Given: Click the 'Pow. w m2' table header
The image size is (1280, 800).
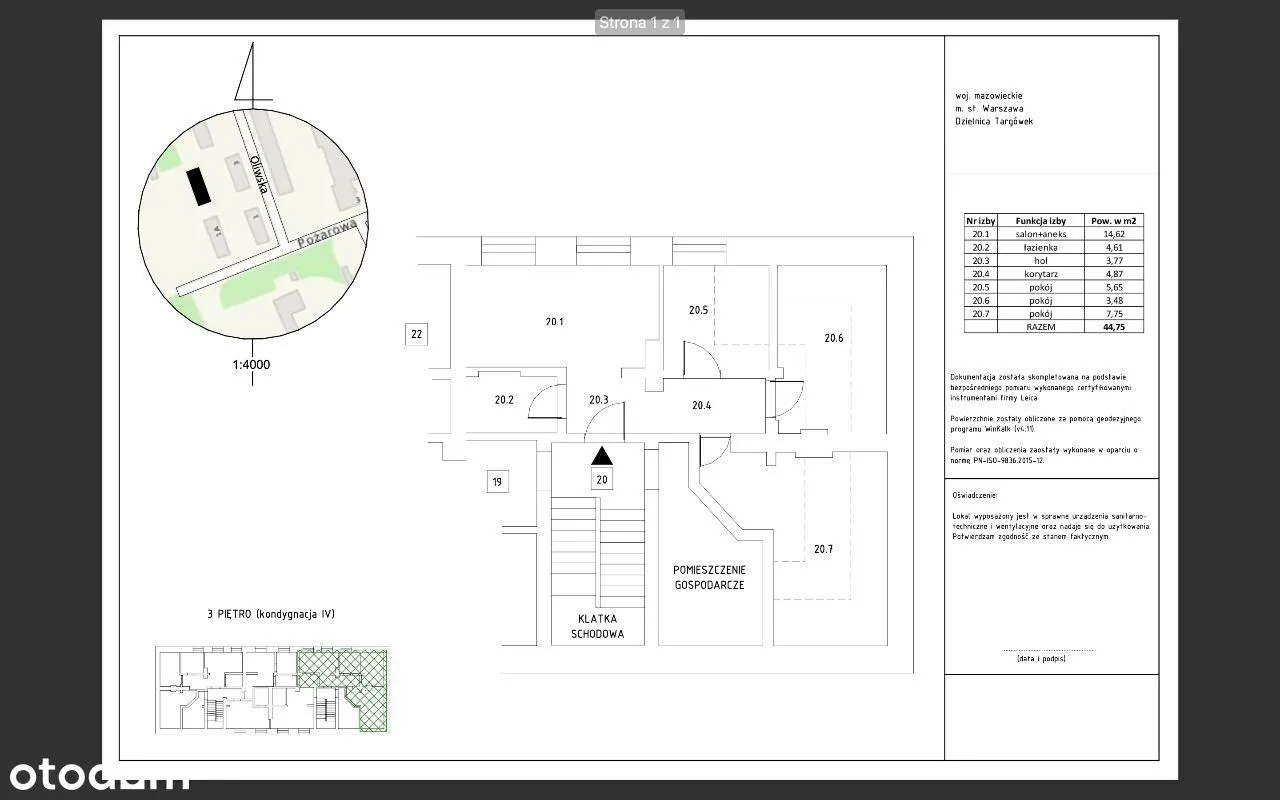Looking at the screenshot, I should tap(1114, 221).
